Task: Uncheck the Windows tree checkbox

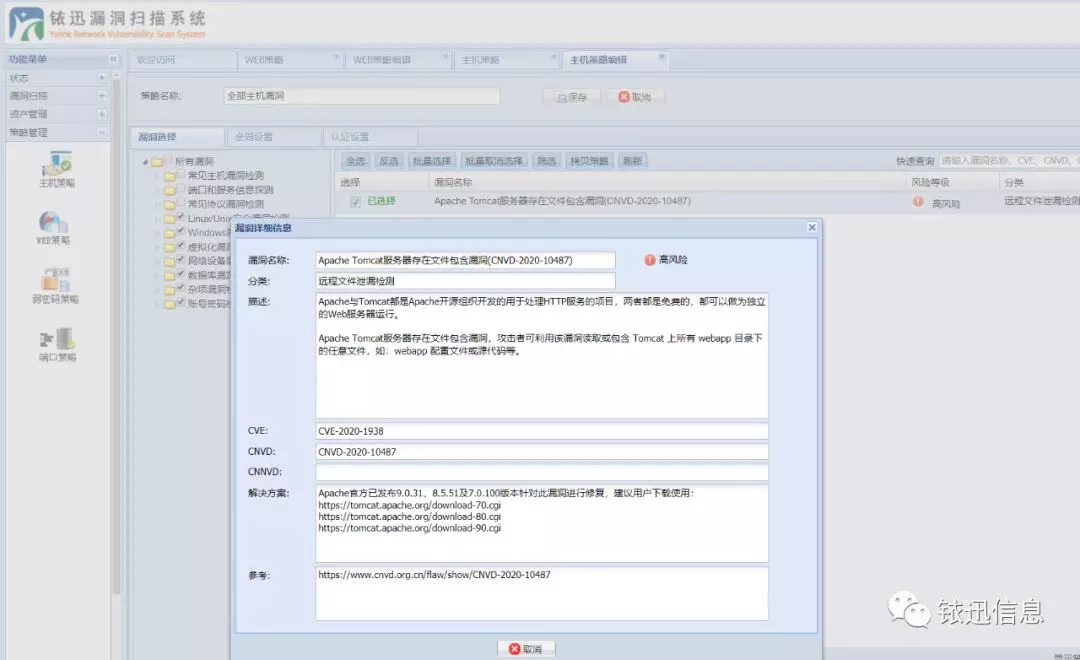Action: tap(181, 231)
